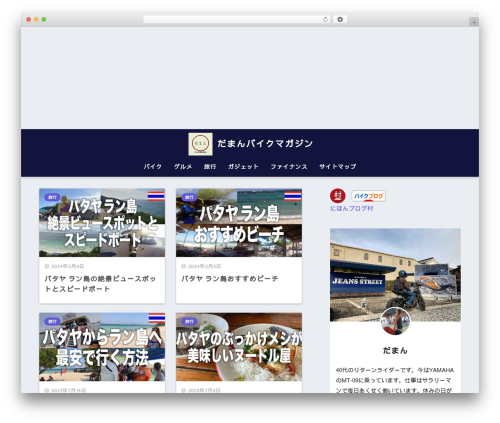Click 旅行 tag on おすすめビーチ card
Viewport: 500px width, 423px height.
(x=189, y=197)
